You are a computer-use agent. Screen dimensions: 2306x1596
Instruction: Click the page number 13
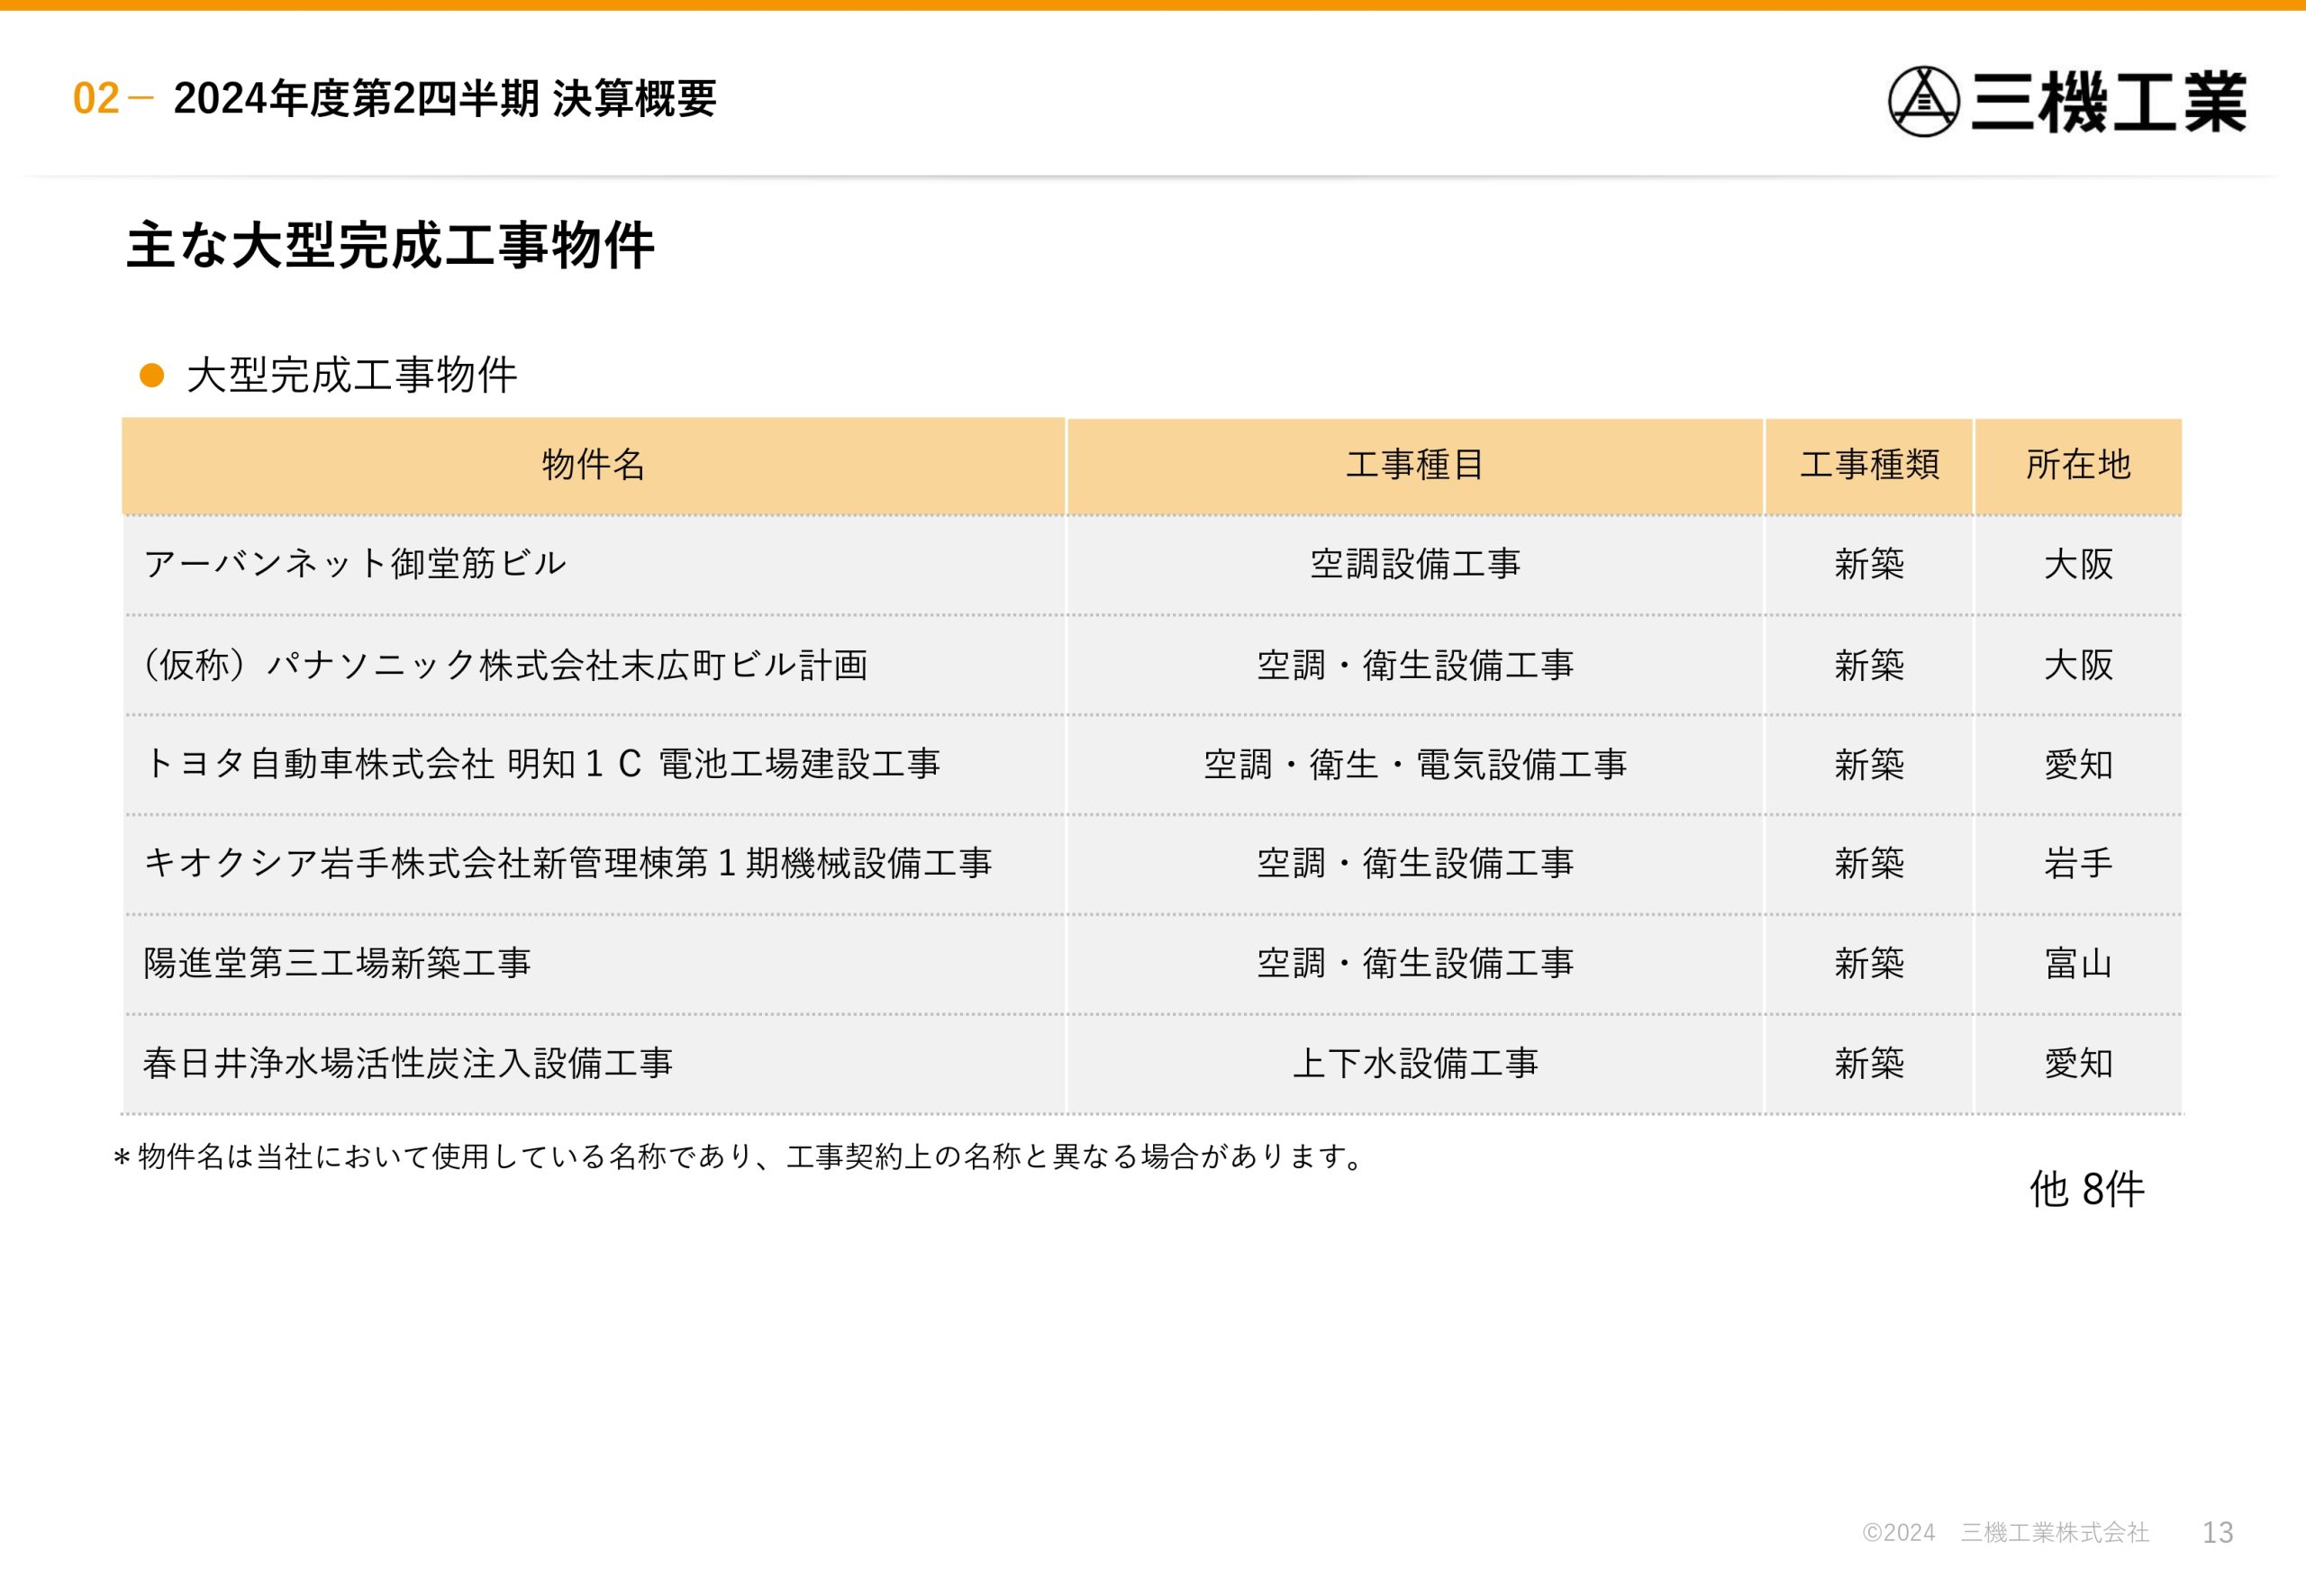pos(2217,1532)
